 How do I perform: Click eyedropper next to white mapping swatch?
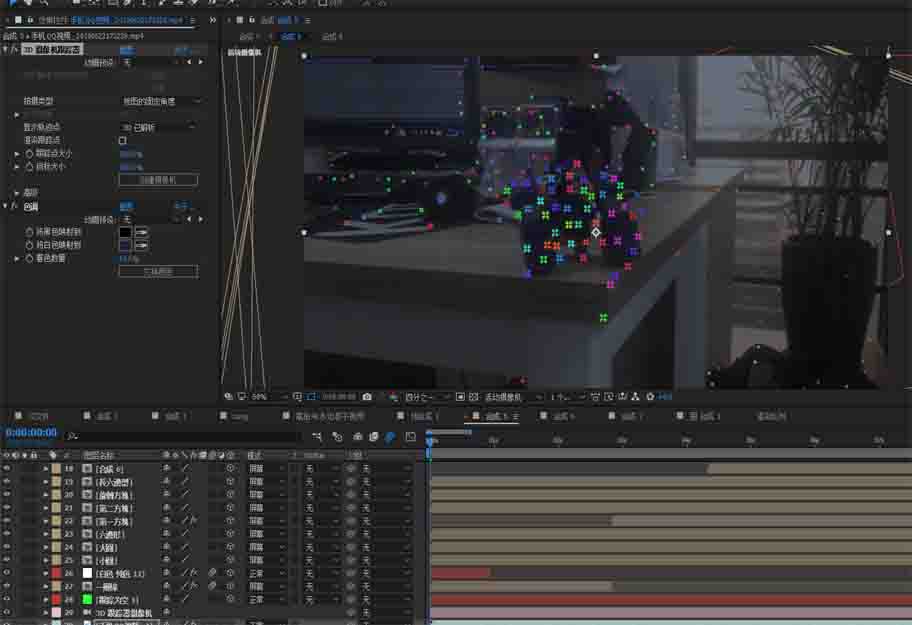click(142, 245)
